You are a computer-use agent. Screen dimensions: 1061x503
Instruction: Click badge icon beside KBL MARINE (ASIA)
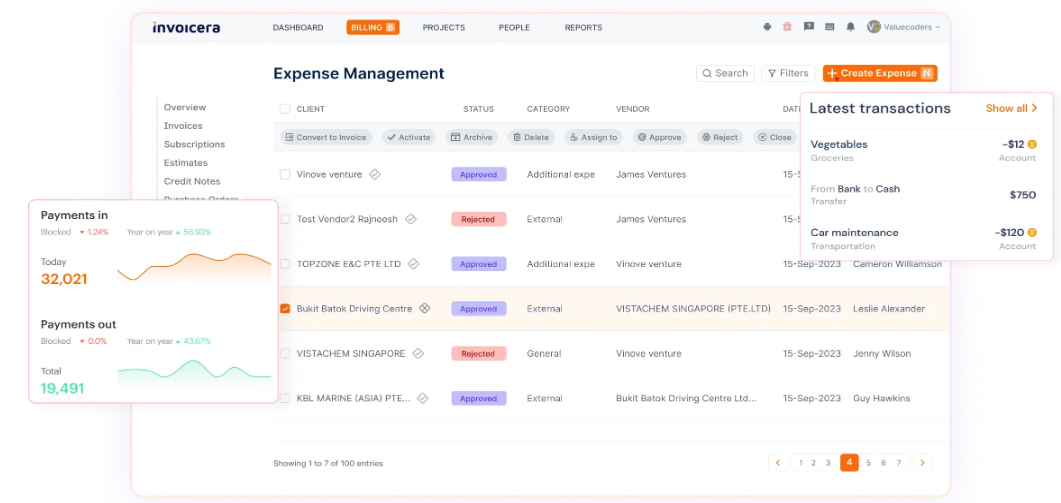pyautogui.click(x=423, y=398)
